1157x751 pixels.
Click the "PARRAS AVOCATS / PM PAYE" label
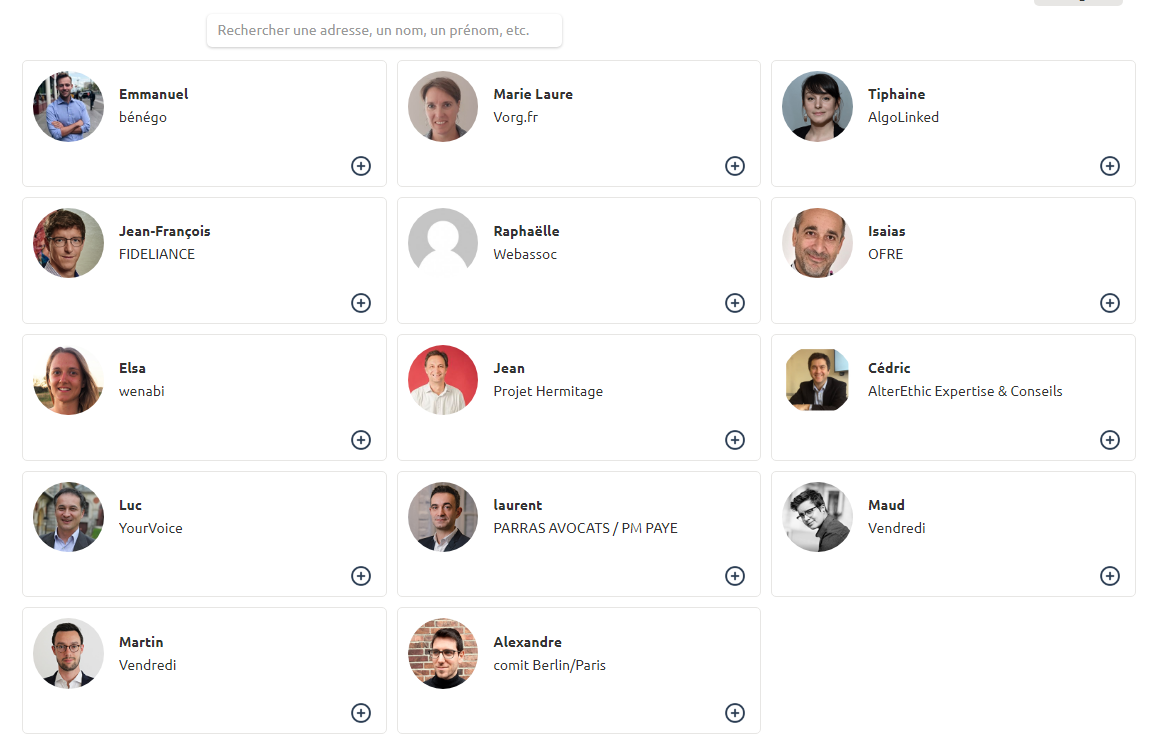tap(585, 528)
